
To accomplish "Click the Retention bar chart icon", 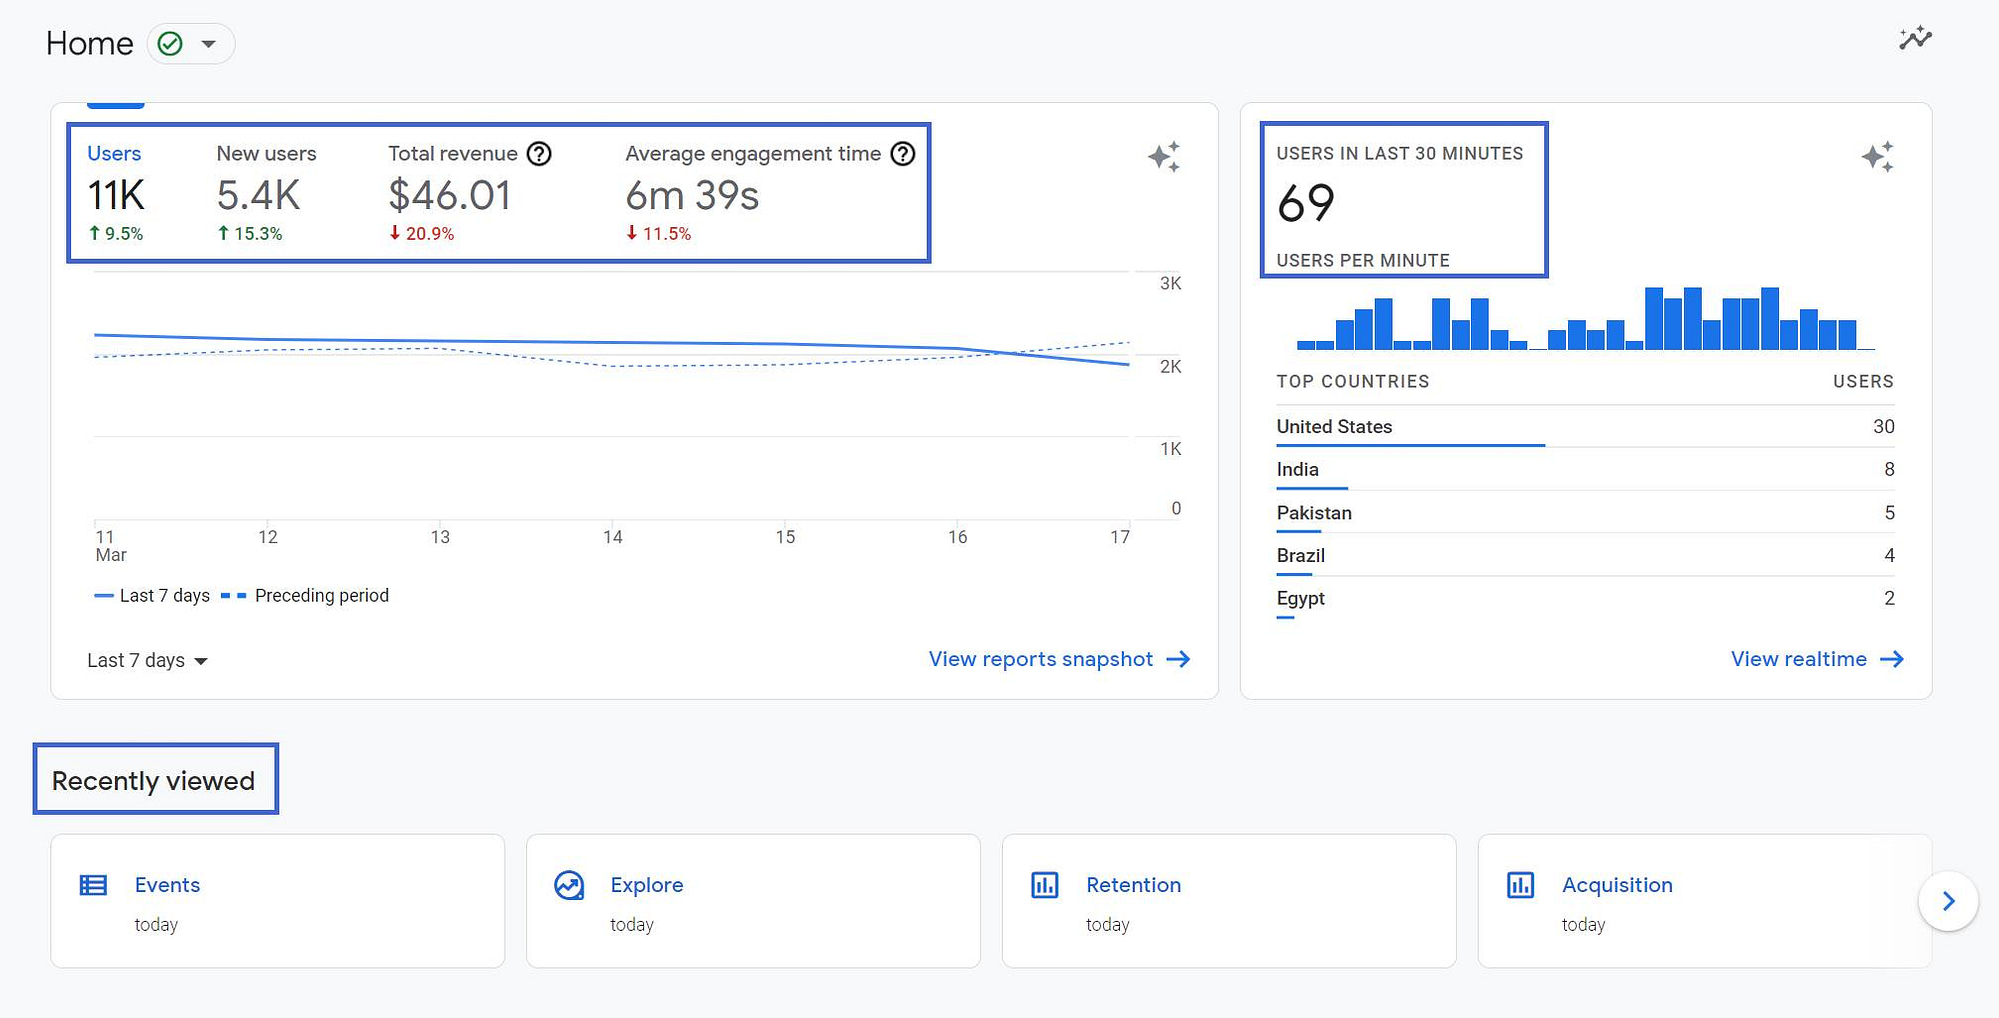I will (1043, 884).
